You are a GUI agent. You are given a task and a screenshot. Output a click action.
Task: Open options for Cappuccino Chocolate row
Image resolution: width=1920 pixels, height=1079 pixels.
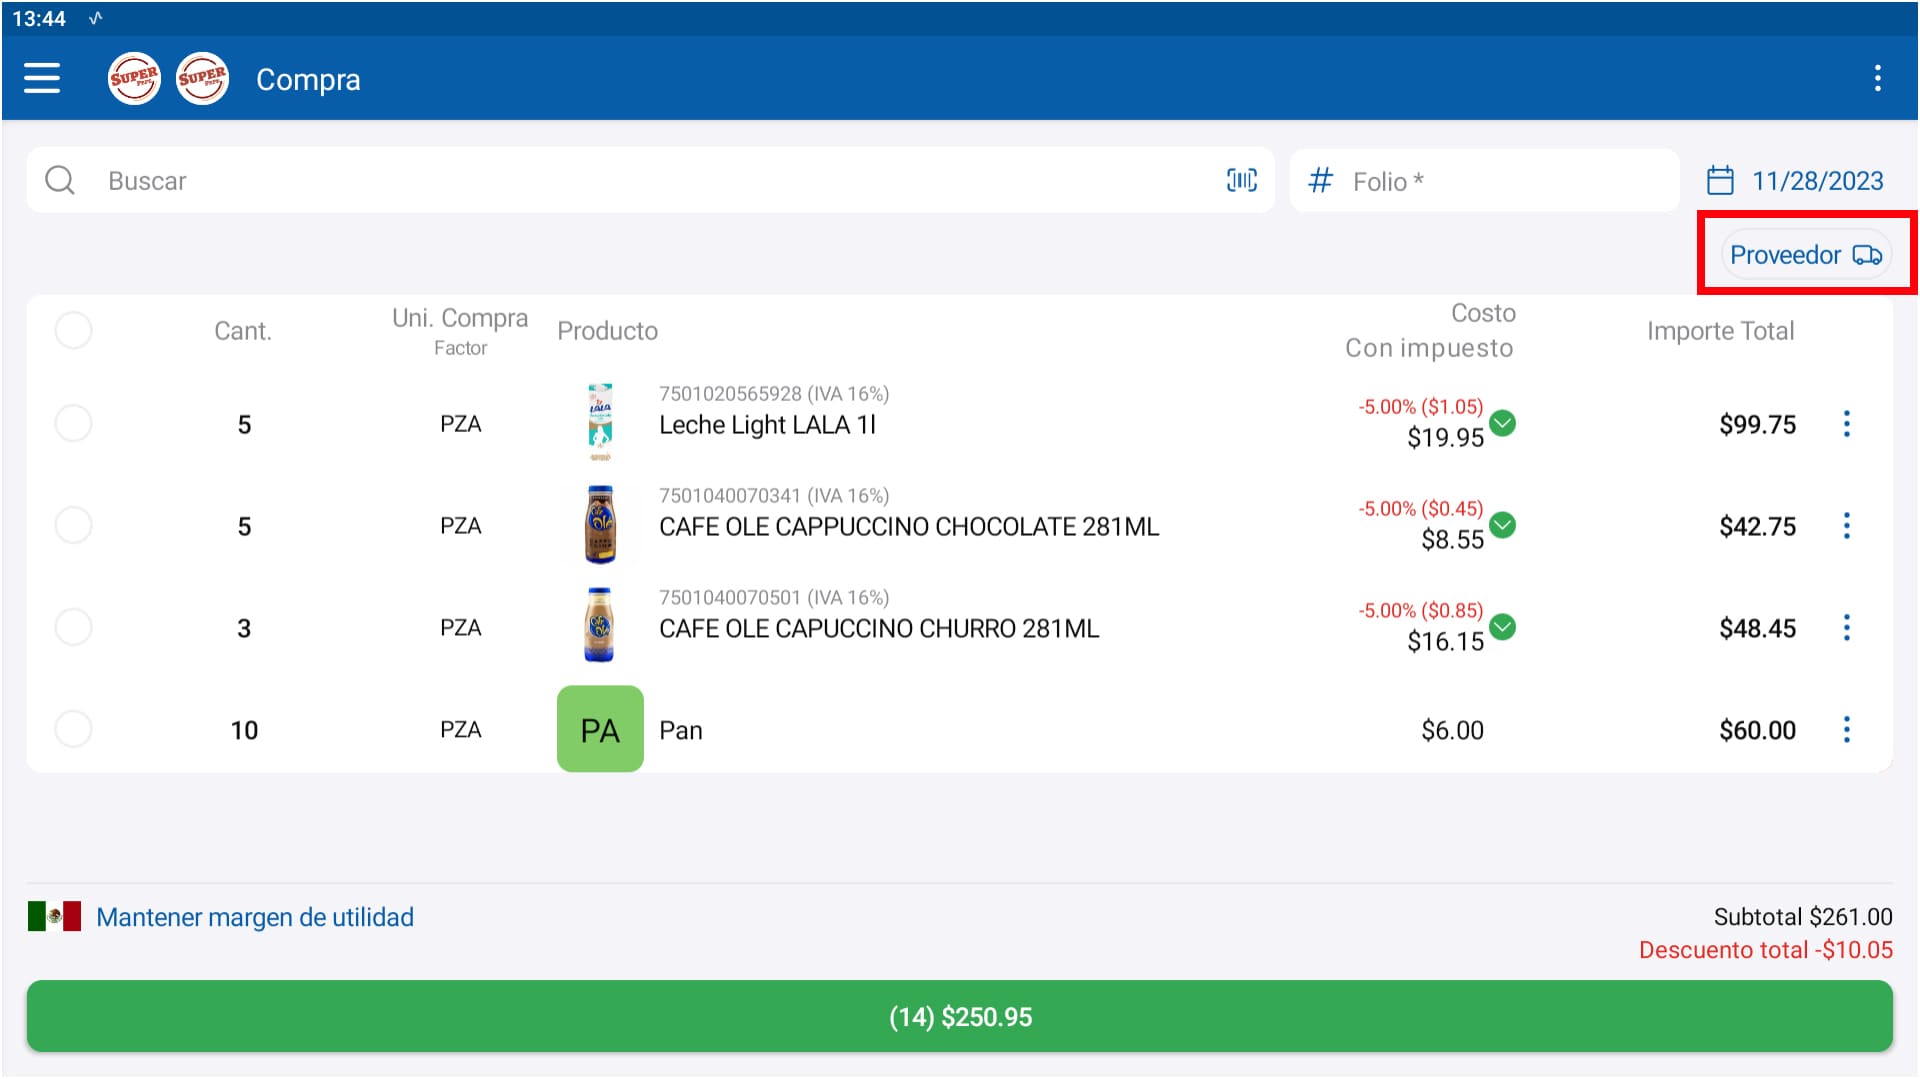coord(1846,526)
